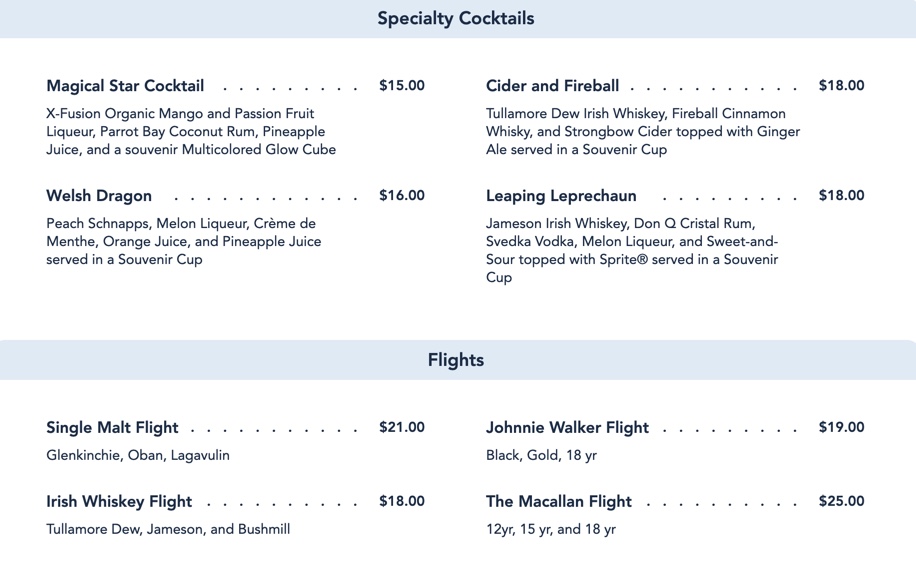Click the $16.00 Welsh Dragon price
This screenshot has width=916, height=563.
(x=402, y=196)
